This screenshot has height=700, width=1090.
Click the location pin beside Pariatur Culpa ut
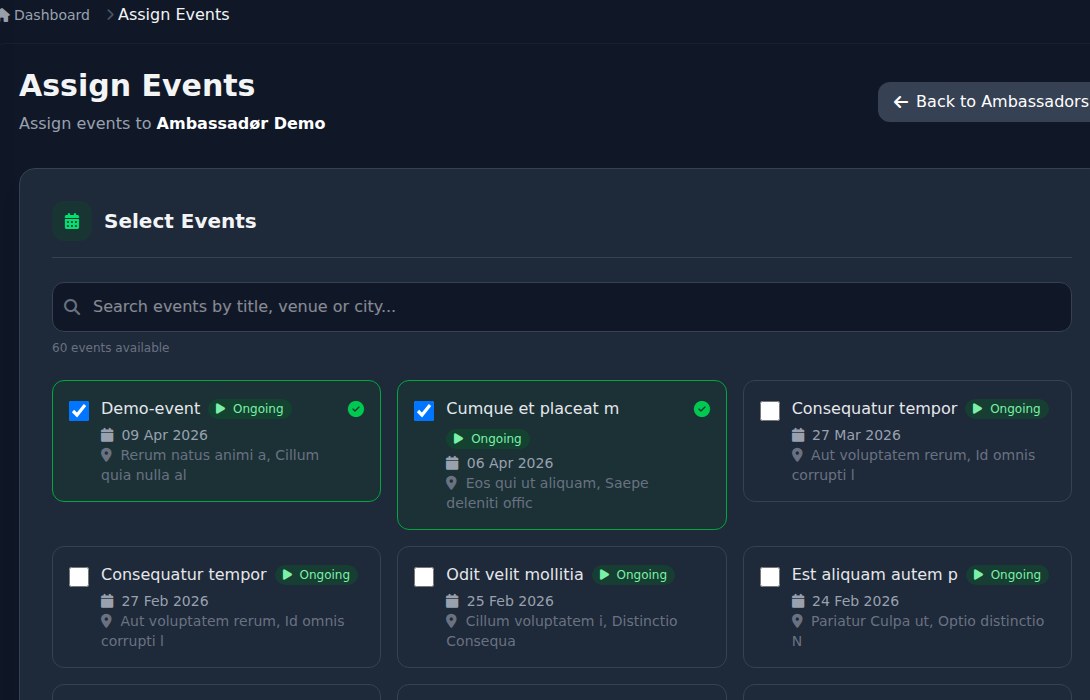[797, 621]
